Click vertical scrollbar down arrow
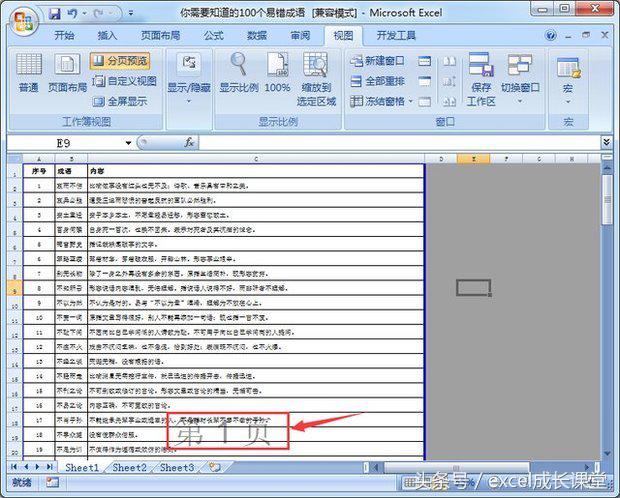 point(607,454)
